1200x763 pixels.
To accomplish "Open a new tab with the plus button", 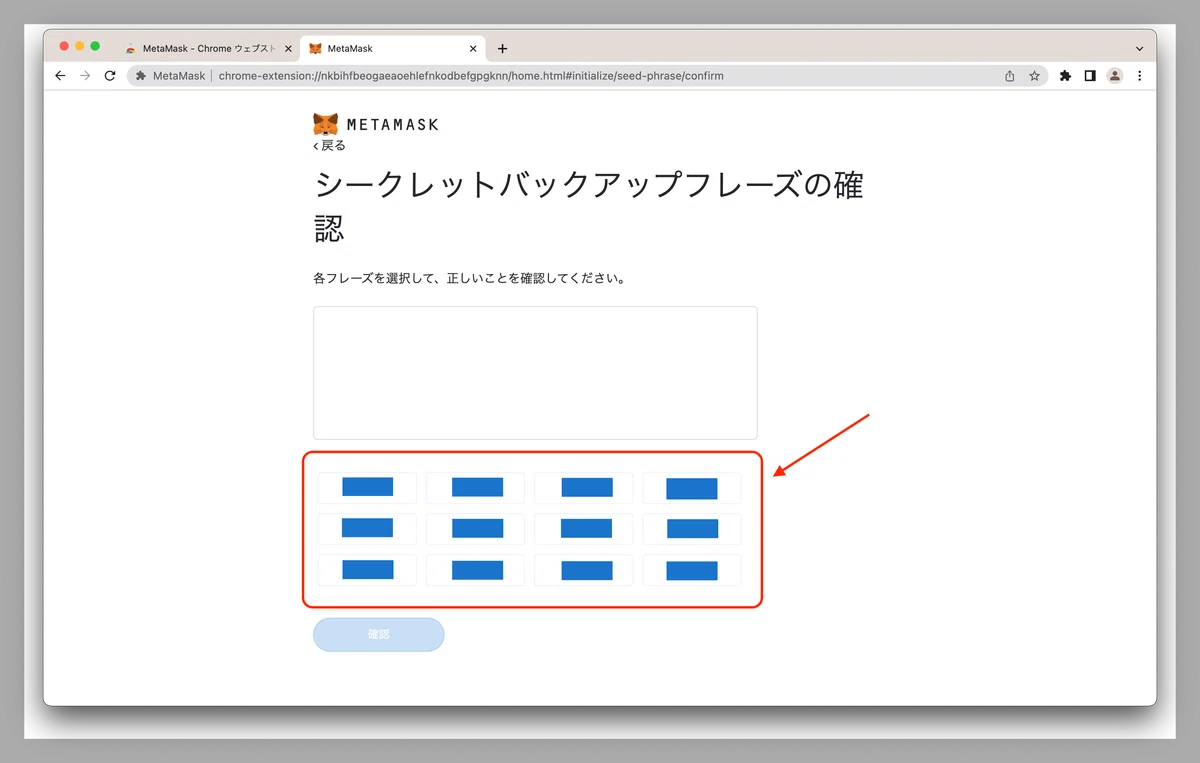I will (x=502, y=48).
